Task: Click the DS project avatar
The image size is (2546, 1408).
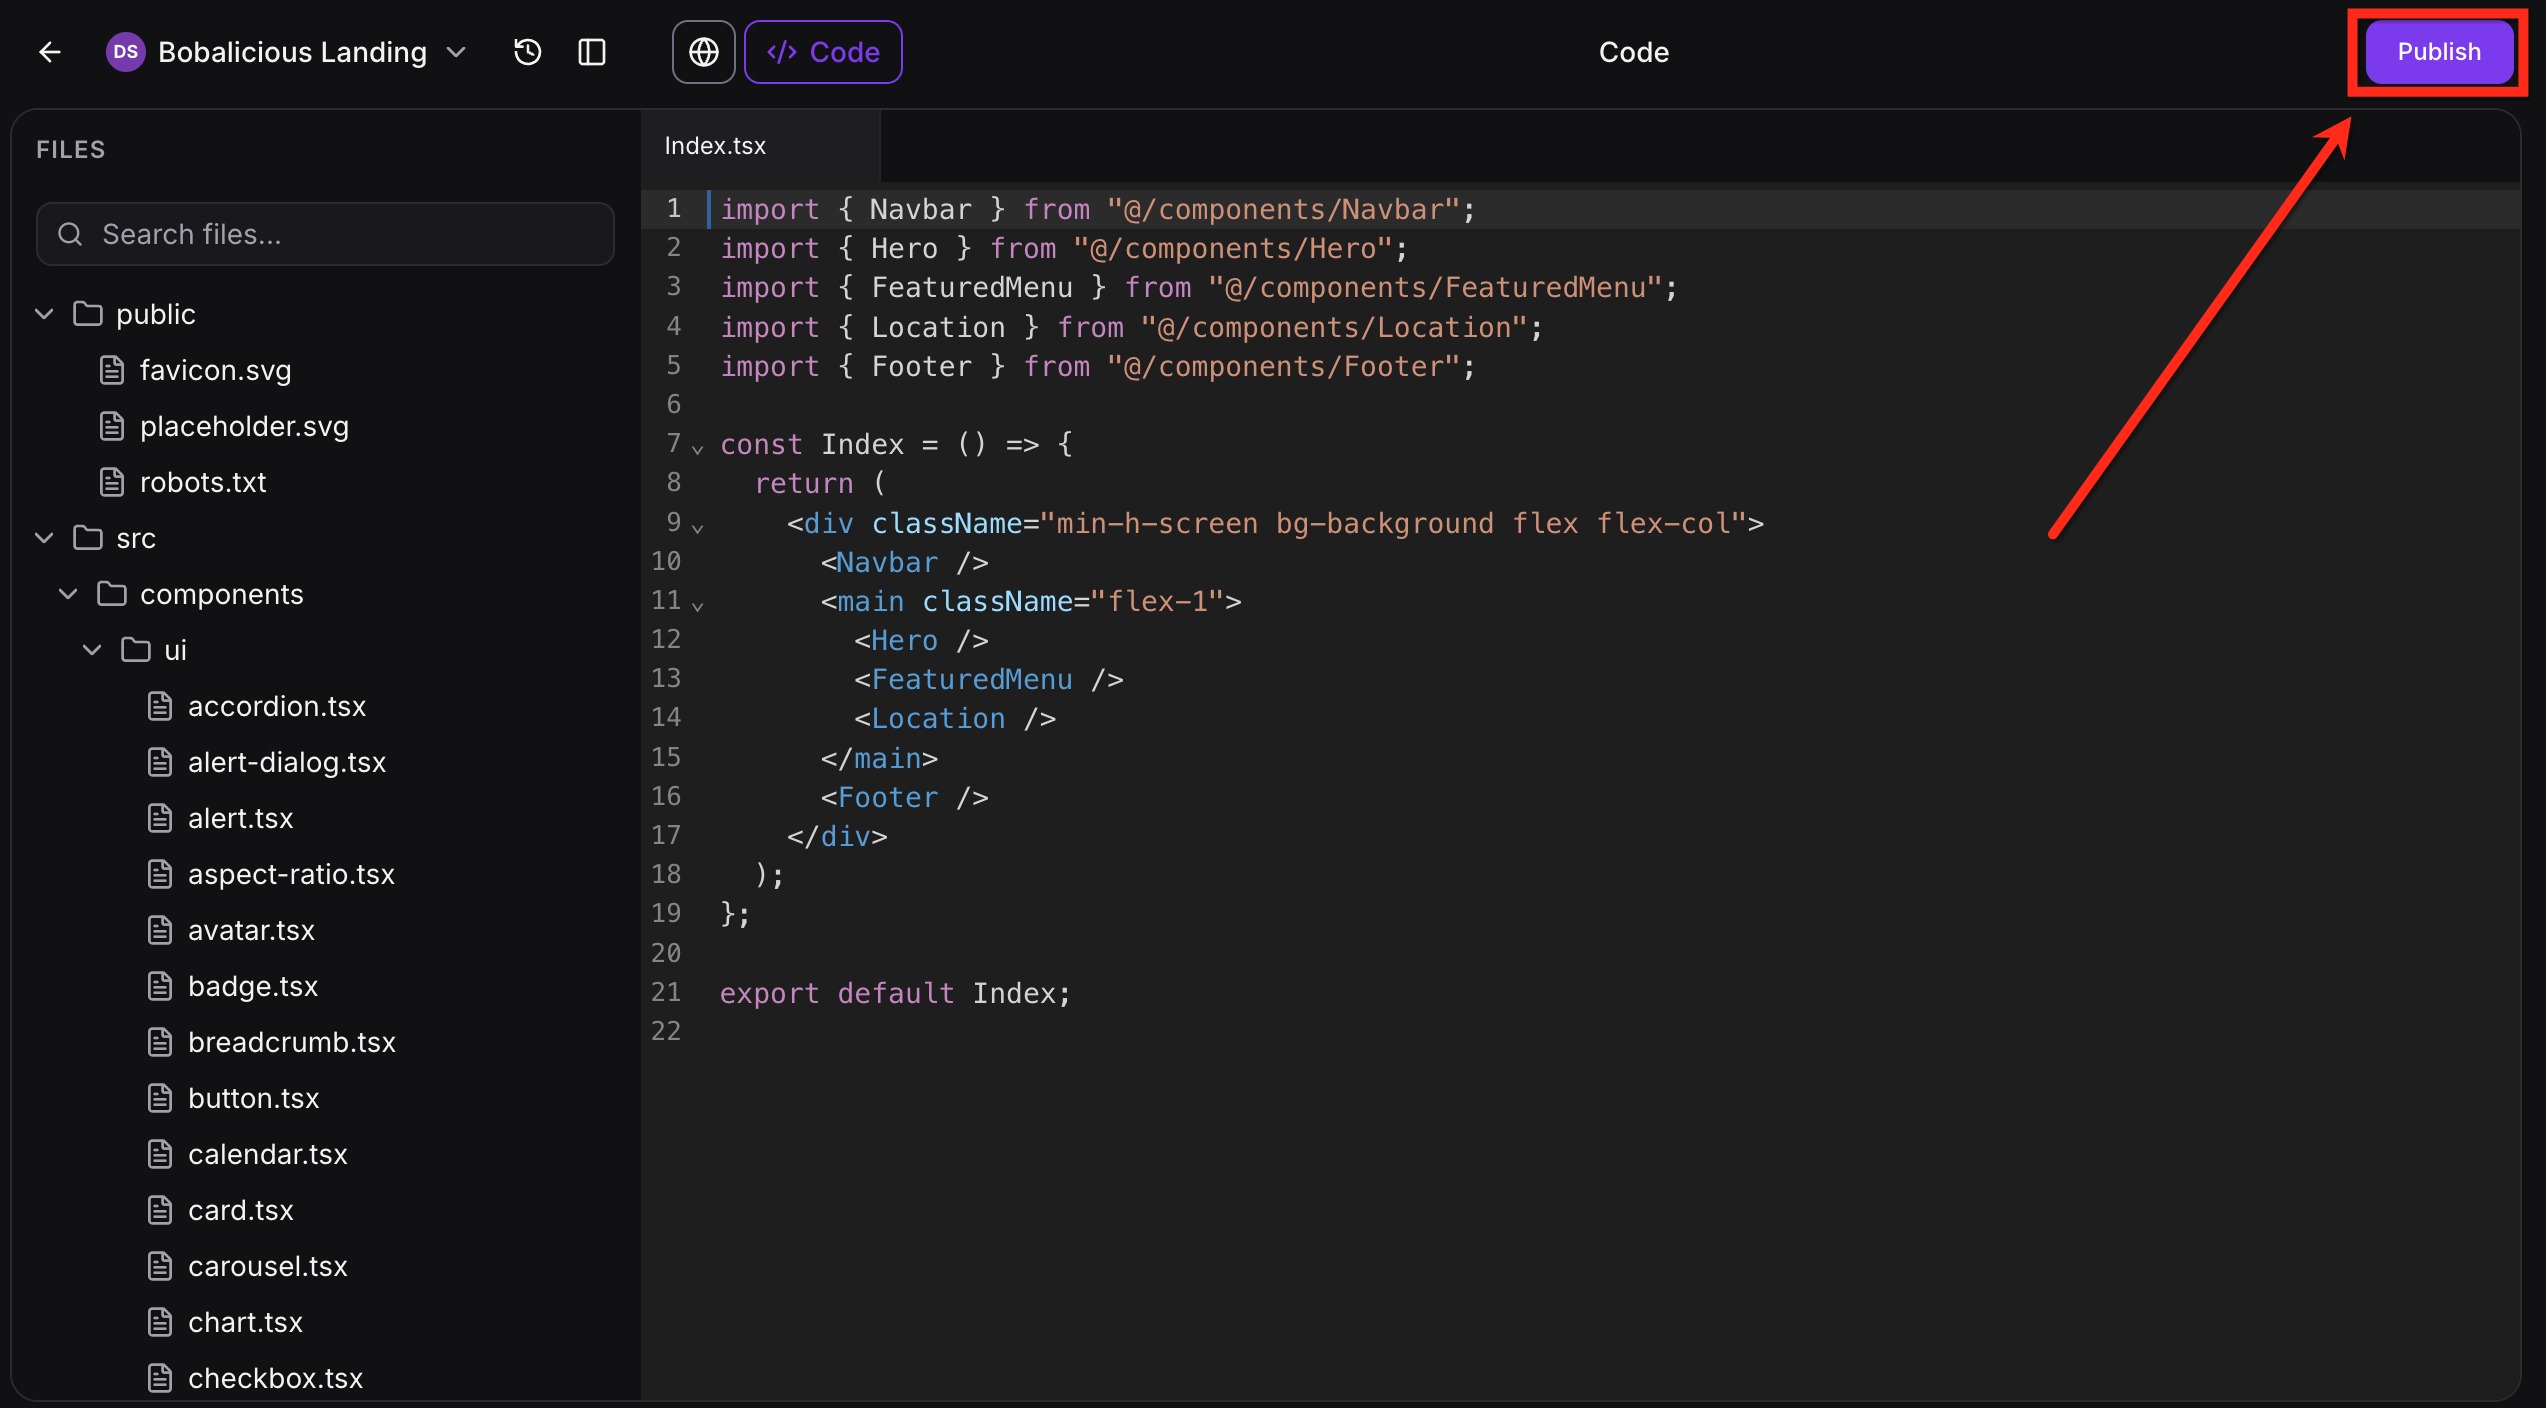Action: pos(125,52)
